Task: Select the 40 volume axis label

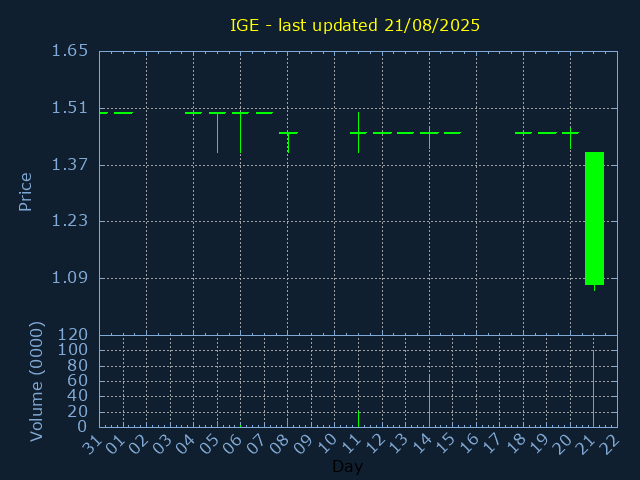Action: (x=78, y=396)
